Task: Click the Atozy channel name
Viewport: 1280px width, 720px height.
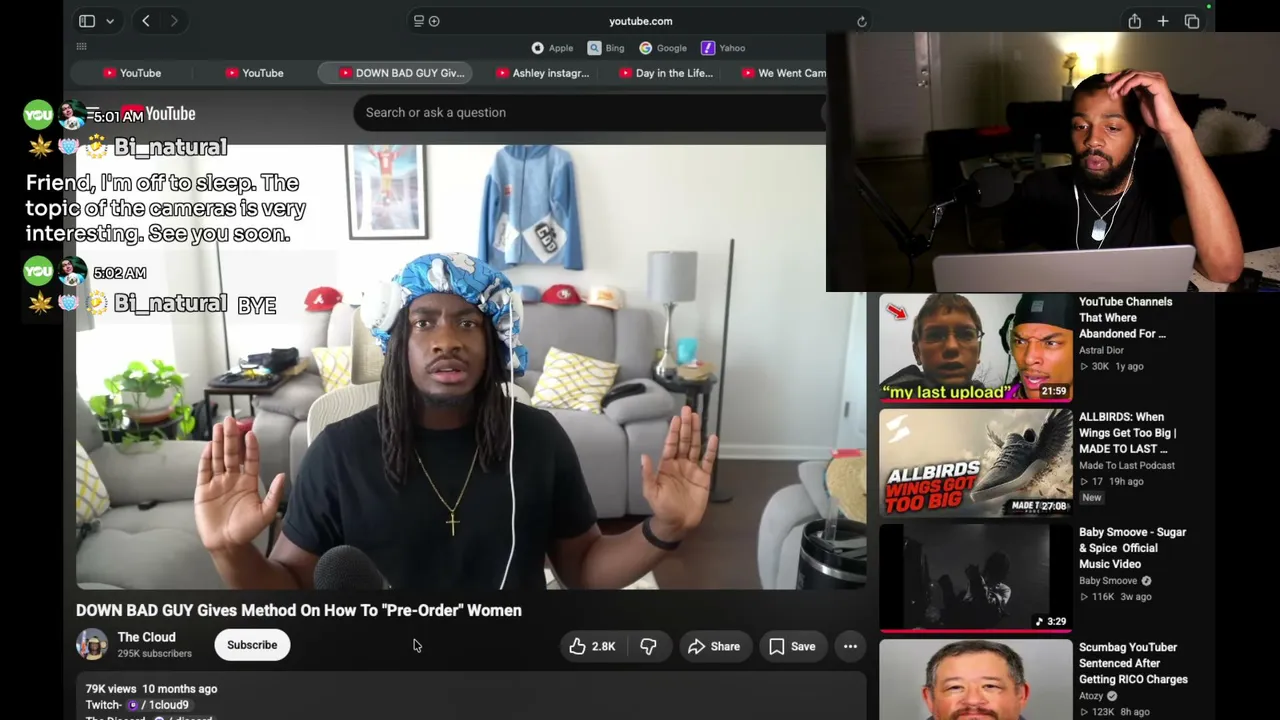Action: click(1091, 696)
